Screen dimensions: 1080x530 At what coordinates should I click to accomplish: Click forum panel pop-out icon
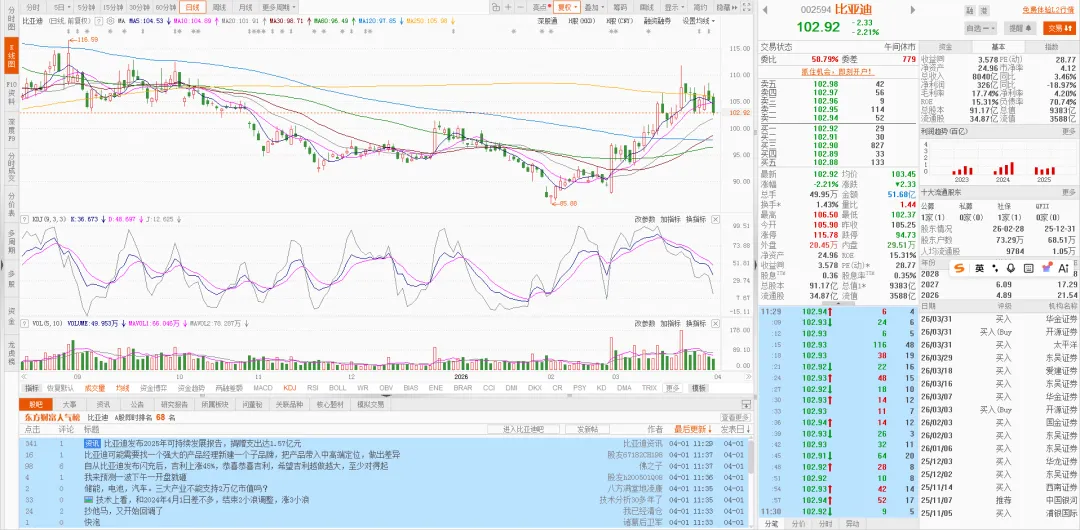pos(745,404)
